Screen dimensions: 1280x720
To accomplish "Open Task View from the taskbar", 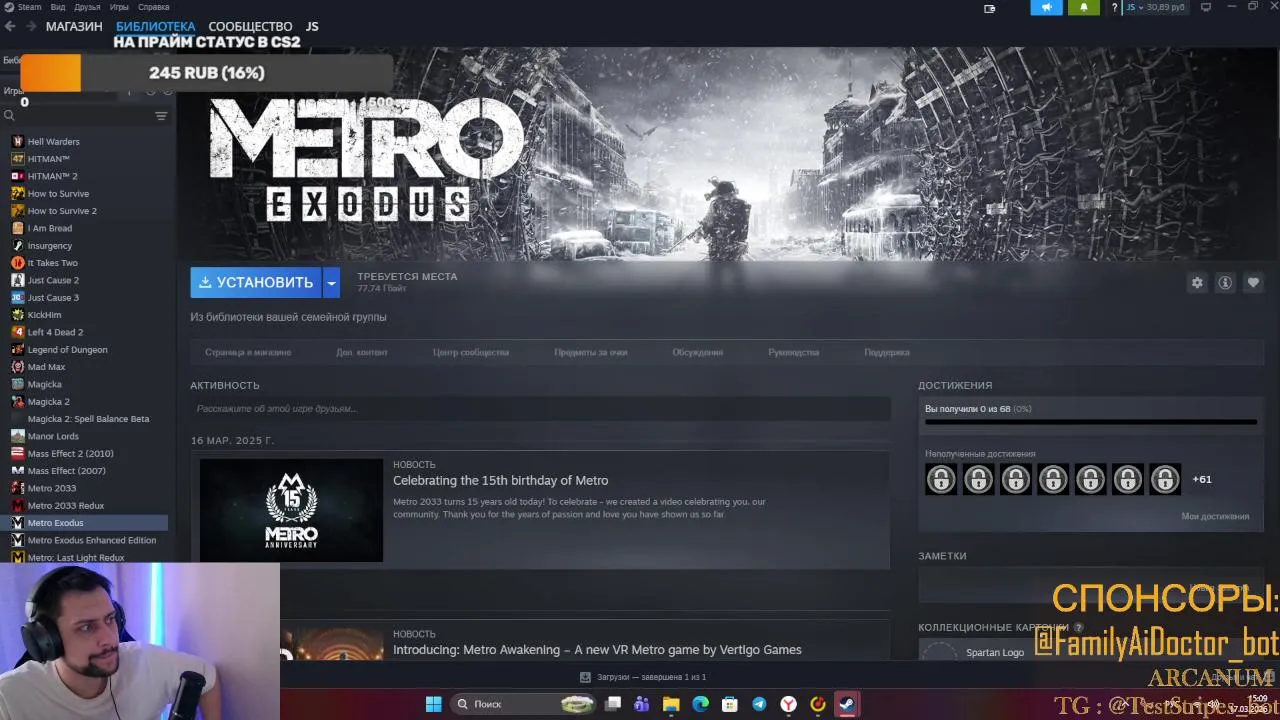I will pos(613,704).
